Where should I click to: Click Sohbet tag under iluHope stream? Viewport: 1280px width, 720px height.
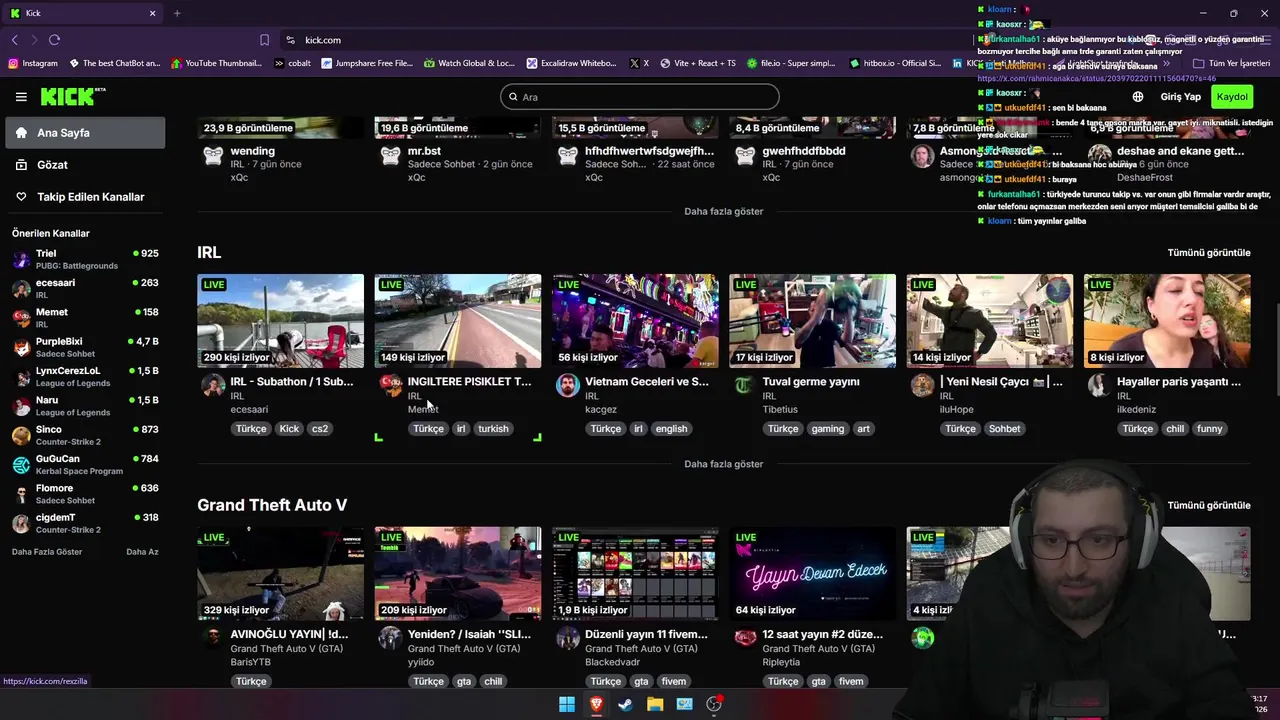(1005, 429)
